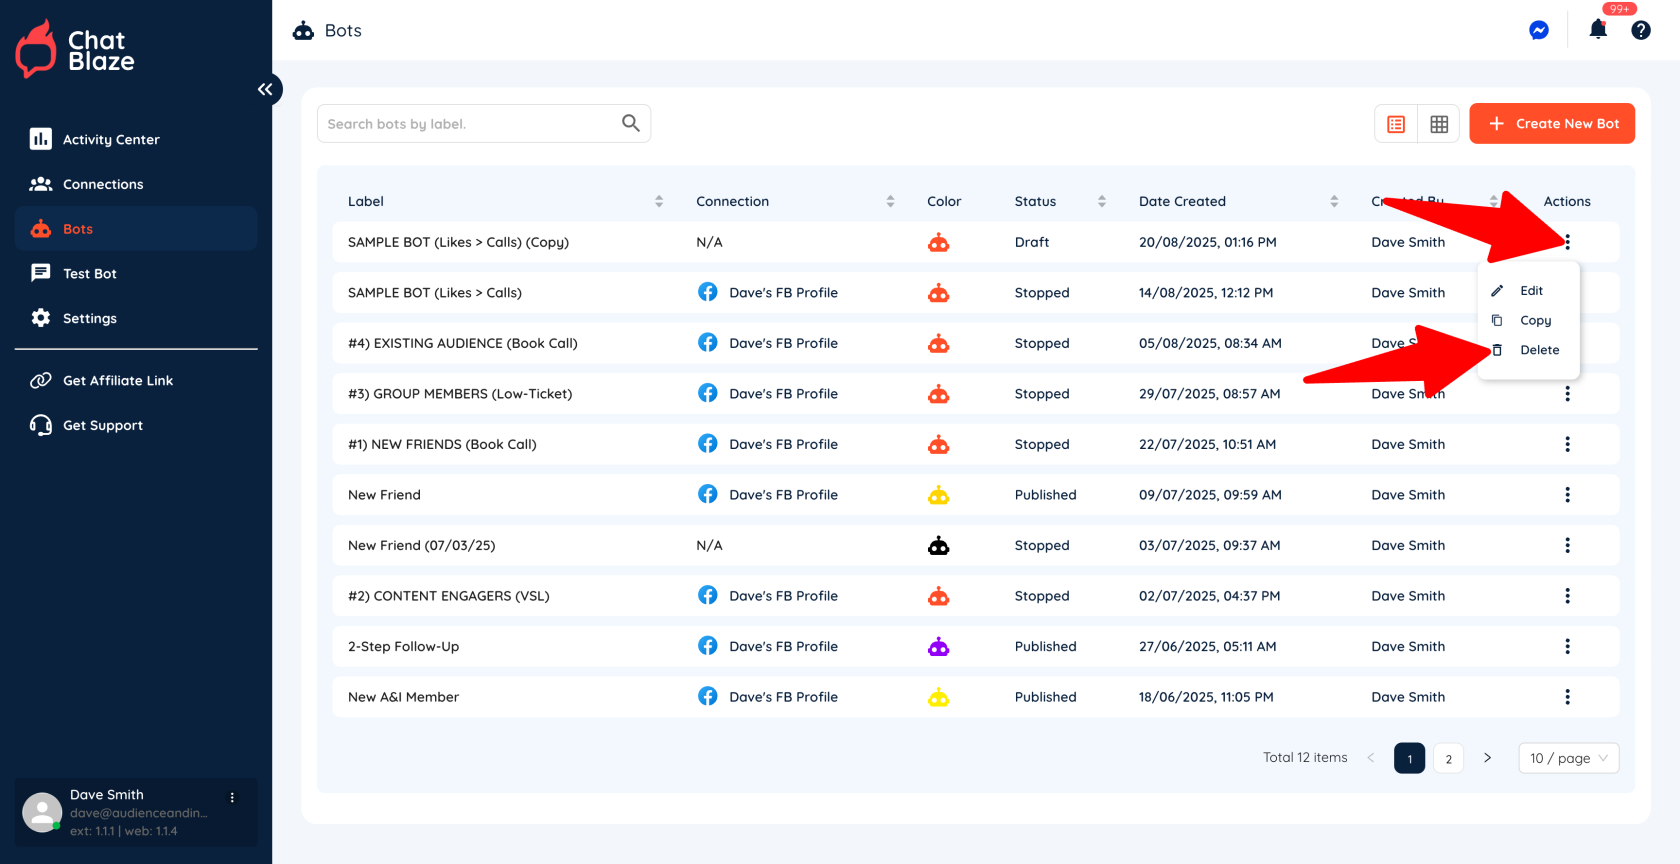Switch to list view layout
The width and height of the screenshot is (1680, 864).
[x=1396, y=124]
